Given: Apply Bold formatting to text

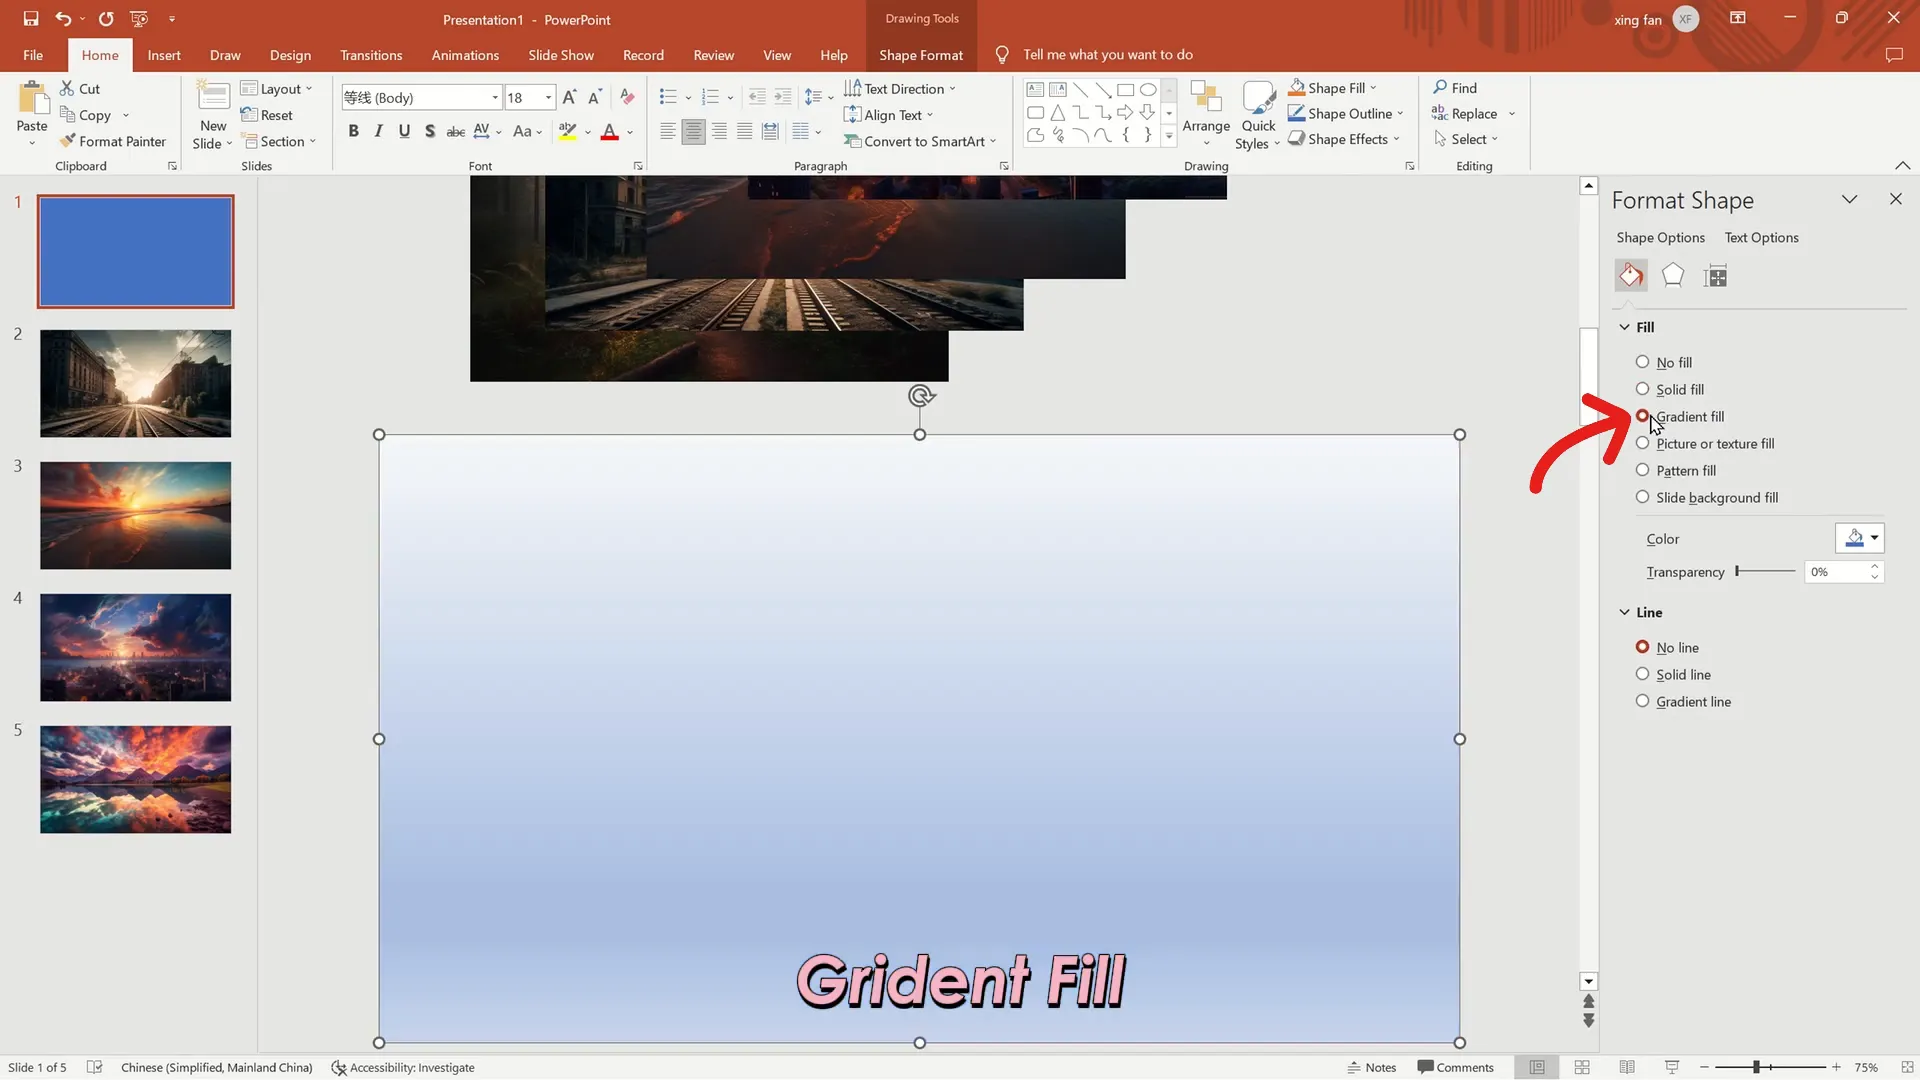Looking at the screenshot, I should click(353, 131).
